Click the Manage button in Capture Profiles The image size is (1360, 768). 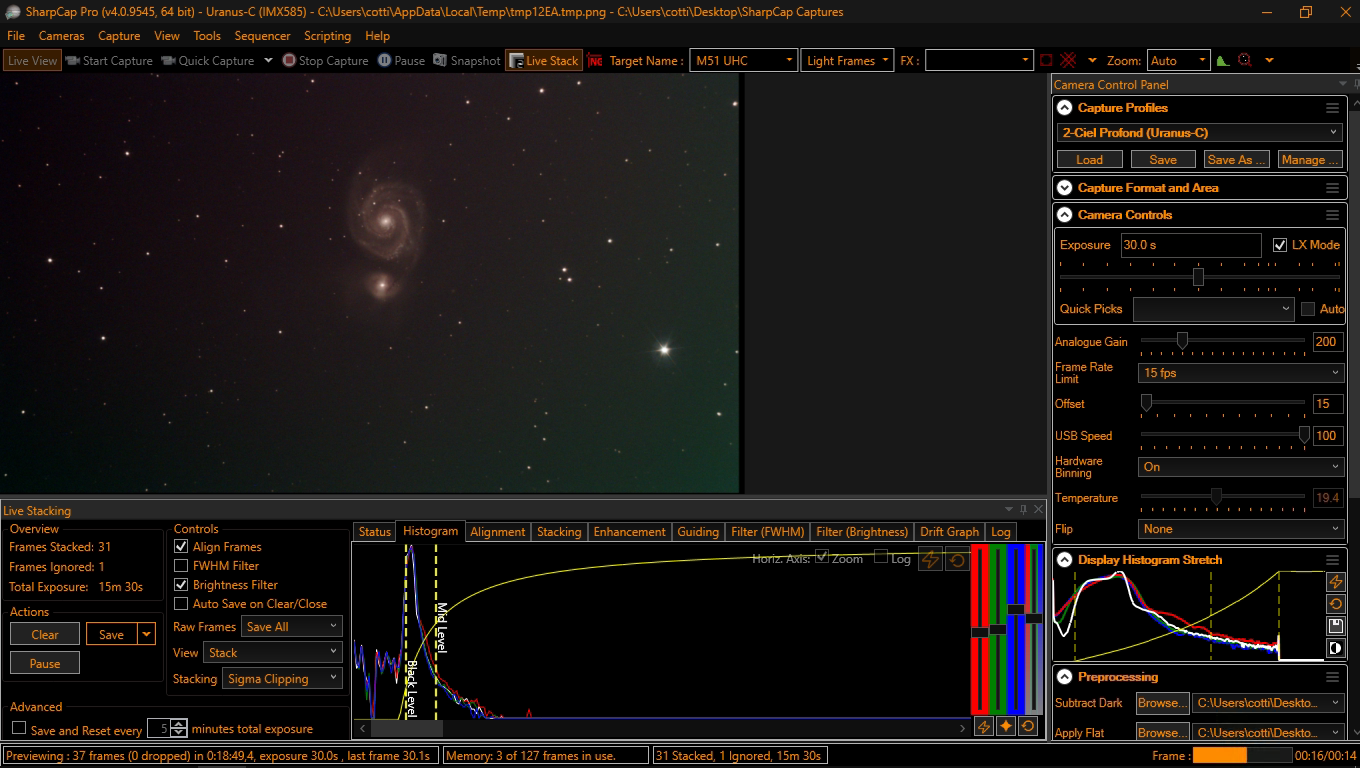point(1308,160)
